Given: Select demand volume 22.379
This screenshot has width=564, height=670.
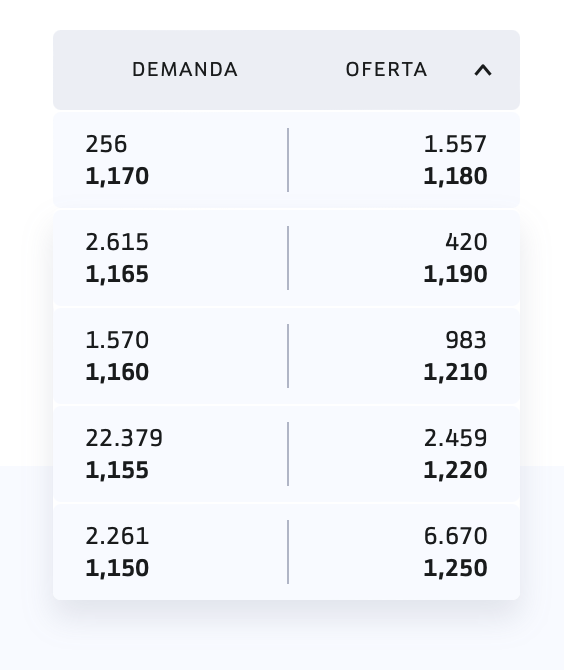Looking at the screenshot, I should tap(124, 438).
